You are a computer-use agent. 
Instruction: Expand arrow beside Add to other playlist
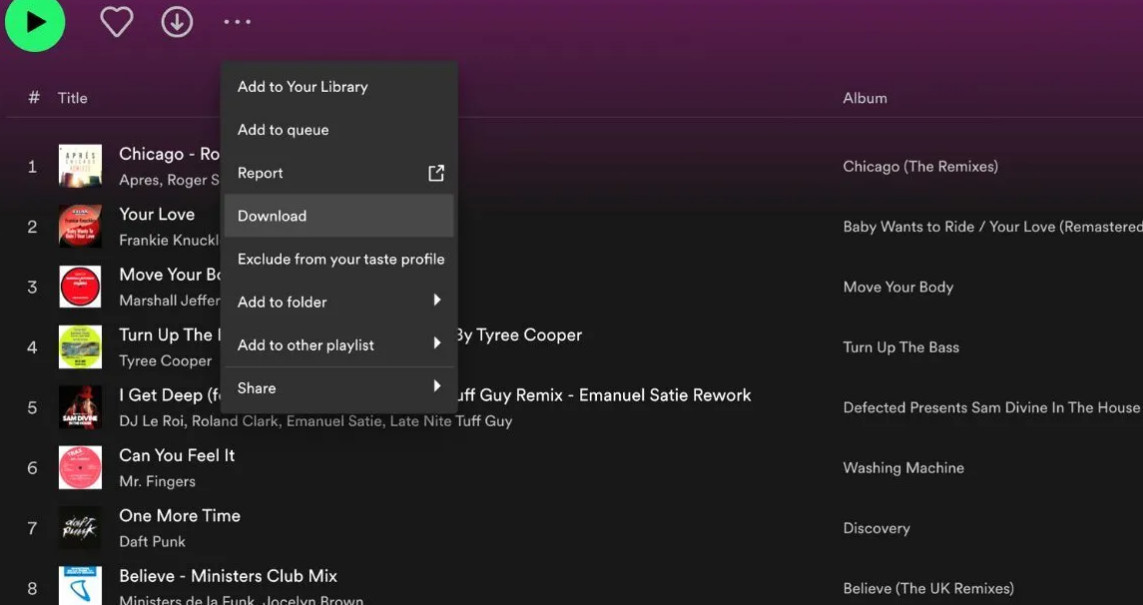point(437,343)
